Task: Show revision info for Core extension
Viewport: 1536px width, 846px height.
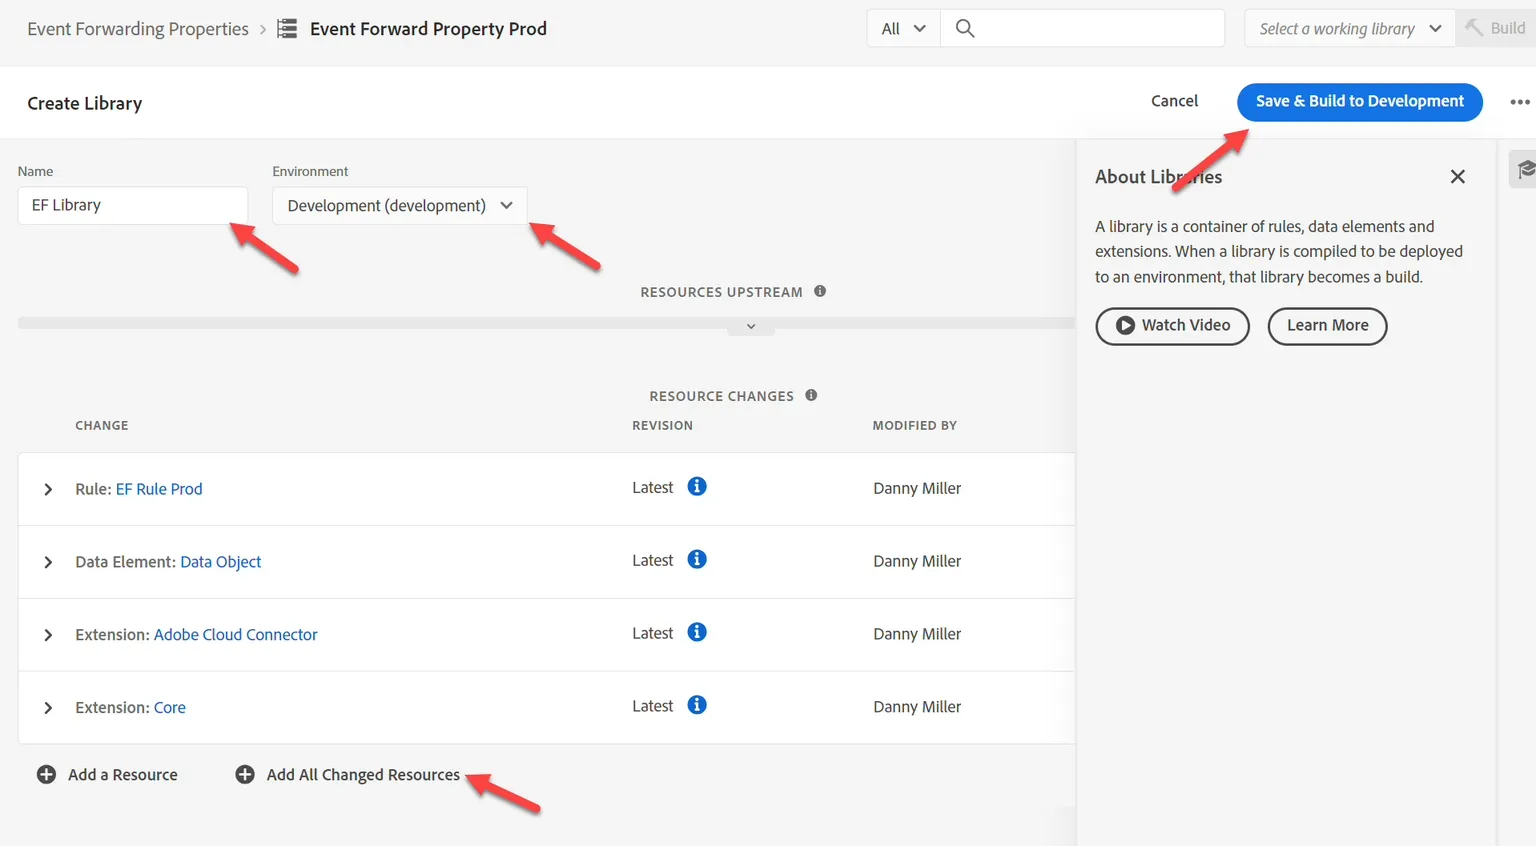Action: pos(697,705)
